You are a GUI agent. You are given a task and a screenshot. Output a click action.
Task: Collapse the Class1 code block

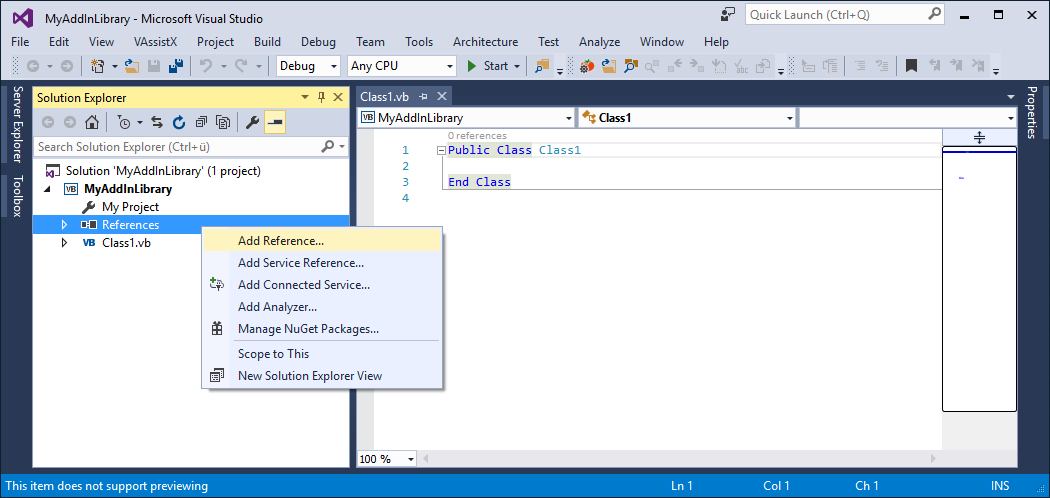pos(441,151)
